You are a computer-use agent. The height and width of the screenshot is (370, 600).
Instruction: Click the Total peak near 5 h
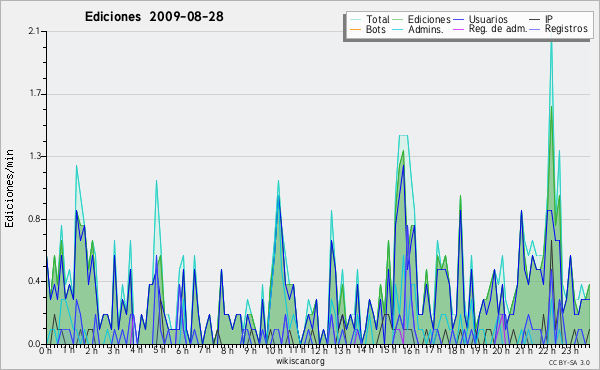tap(156, 181)
